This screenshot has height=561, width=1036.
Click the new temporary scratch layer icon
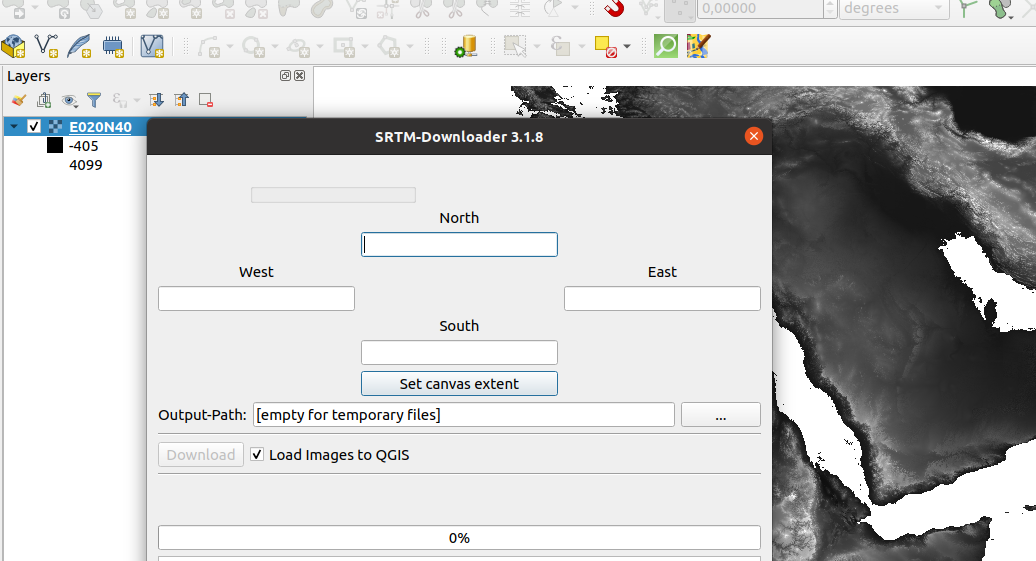pyautogui.click(x=113, y=46)
